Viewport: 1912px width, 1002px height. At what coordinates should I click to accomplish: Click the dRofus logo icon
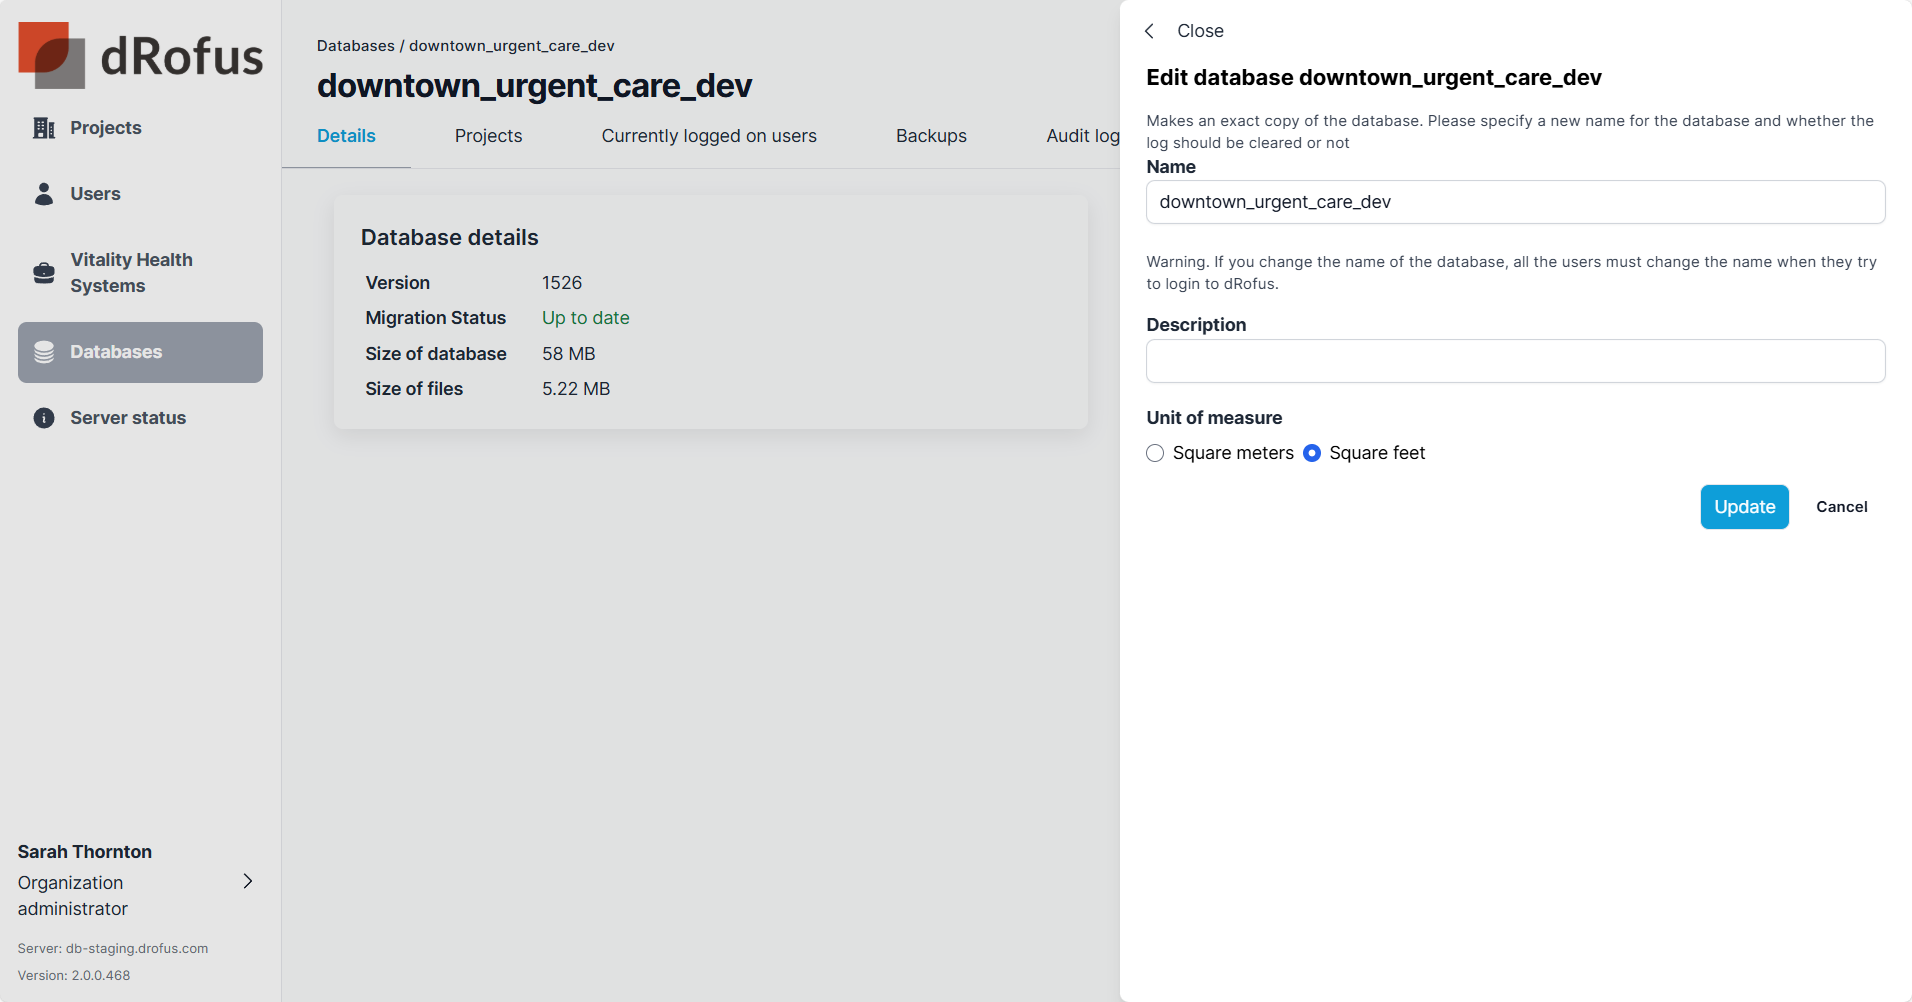[51, 55]
